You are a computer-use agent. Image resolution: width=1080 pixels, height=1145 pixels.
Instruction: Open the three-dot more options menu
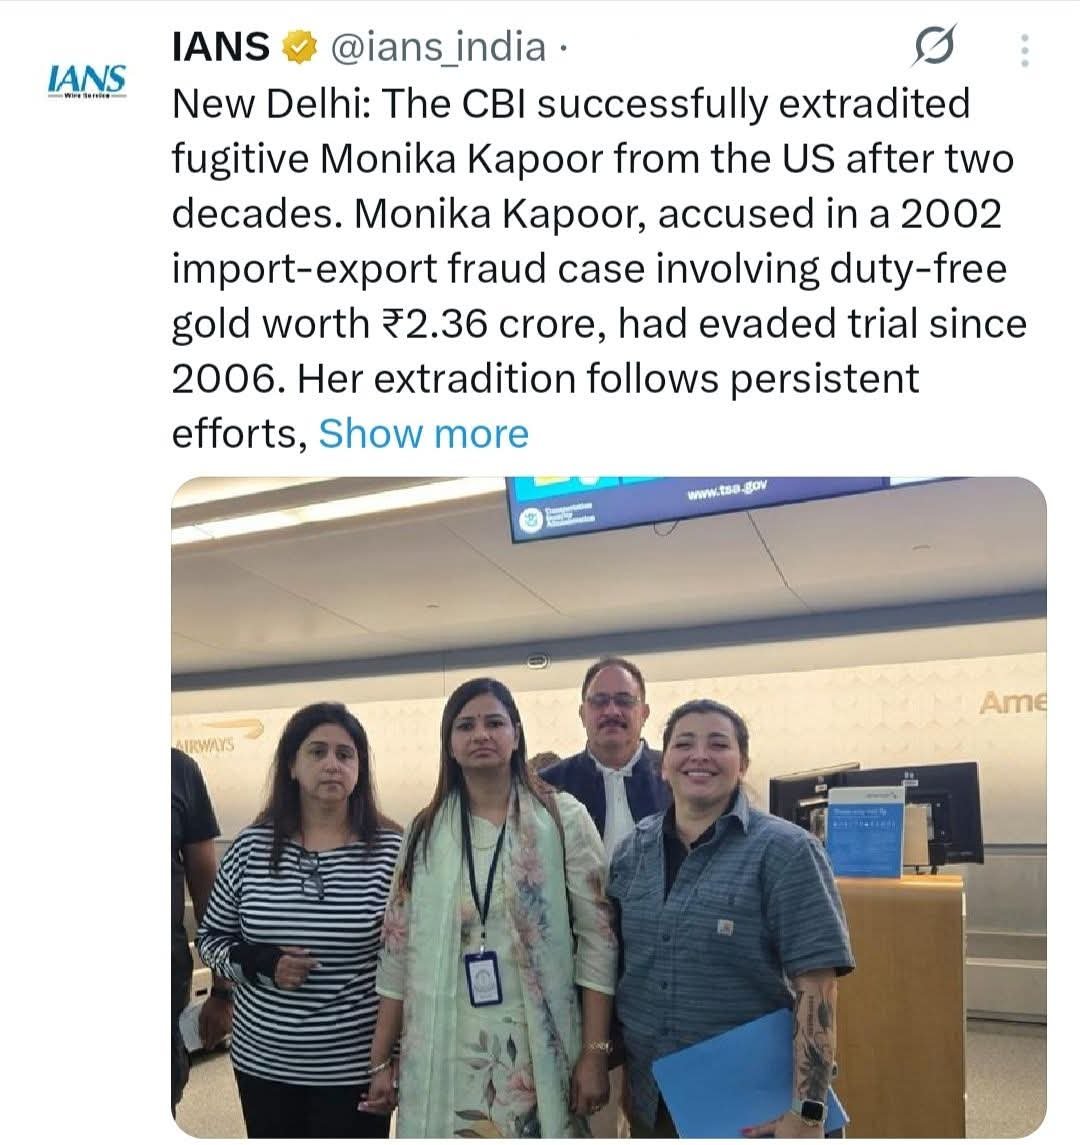(1023, 50)
